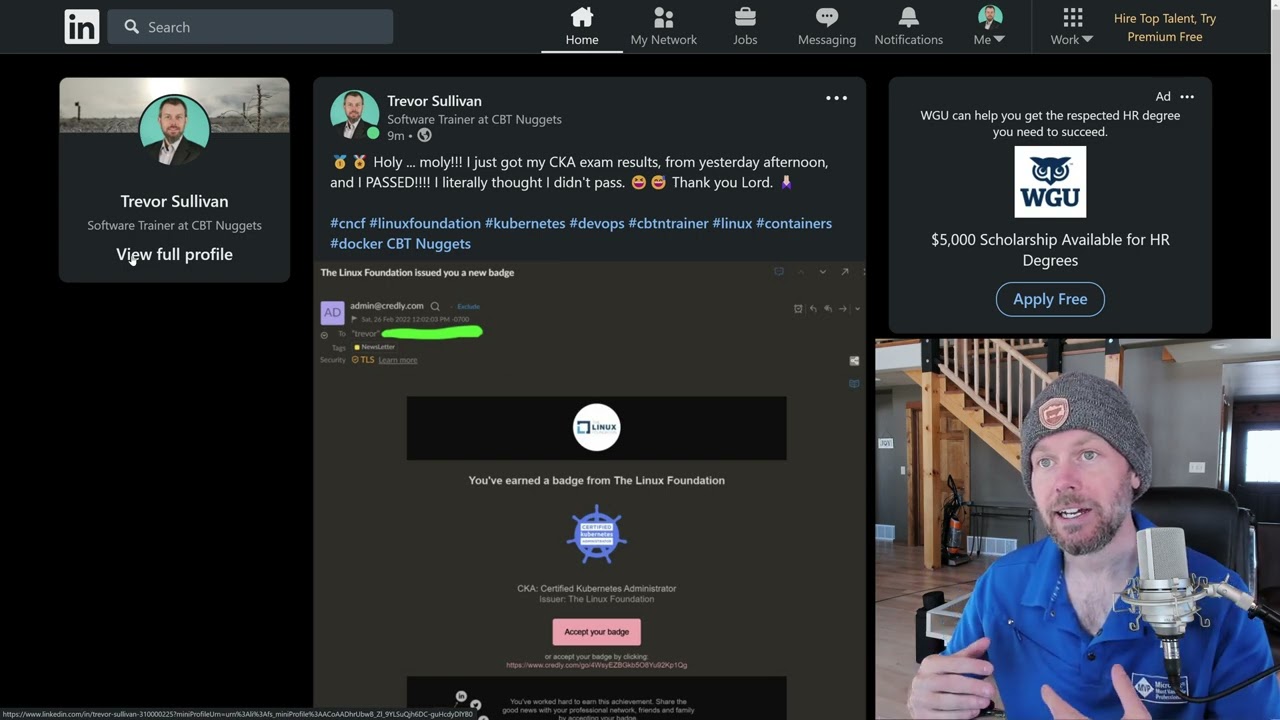This screenshot has width=1280, height=720.
Task: Open the post's three-dot options menu
Action: coord(836,98)
